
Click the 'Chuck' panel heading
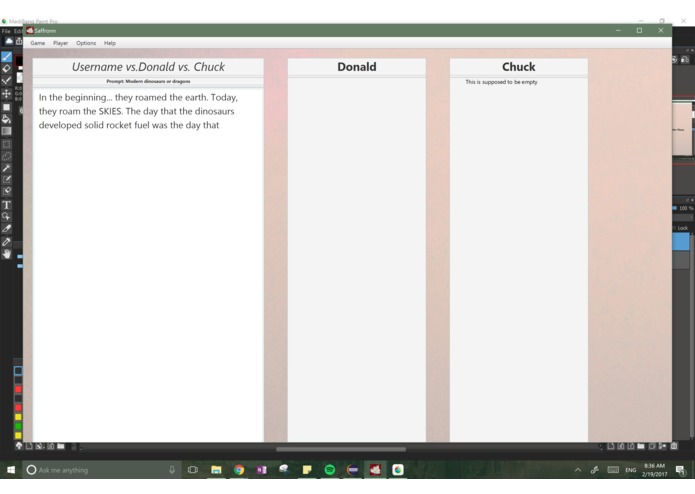pyautogui.click(x=519, y=67)
